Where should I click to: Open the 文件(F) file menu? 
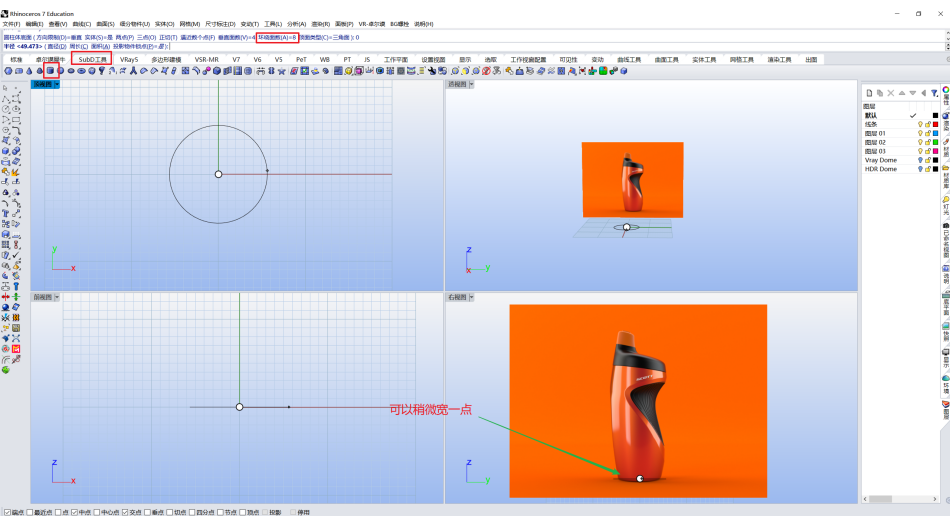12,24
